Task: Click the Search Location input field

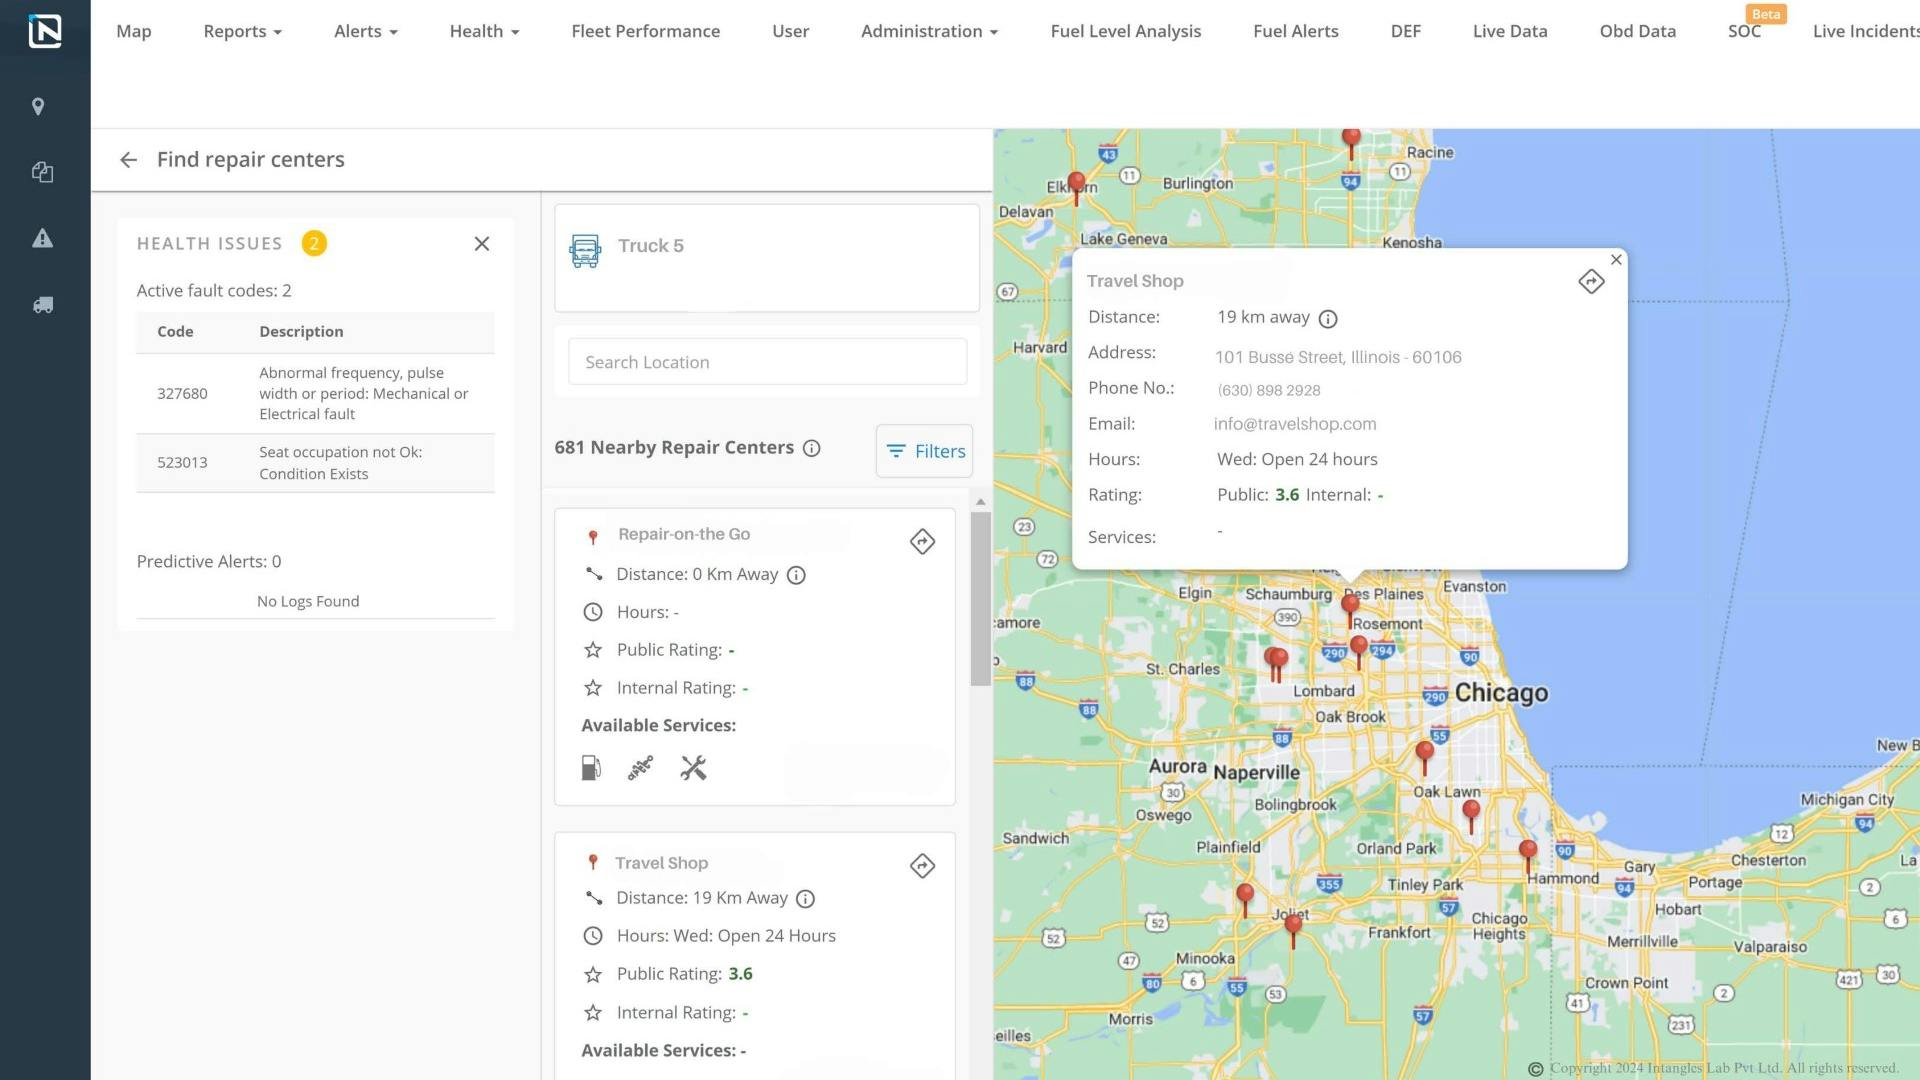Action: pos(766,361)
